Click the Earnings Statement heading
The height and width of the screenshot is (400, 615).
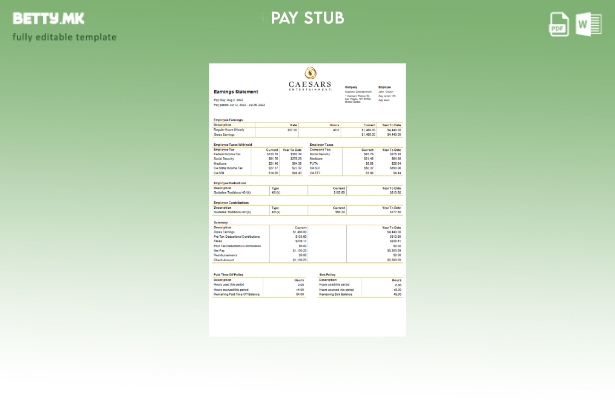click(x=236, y=92)
